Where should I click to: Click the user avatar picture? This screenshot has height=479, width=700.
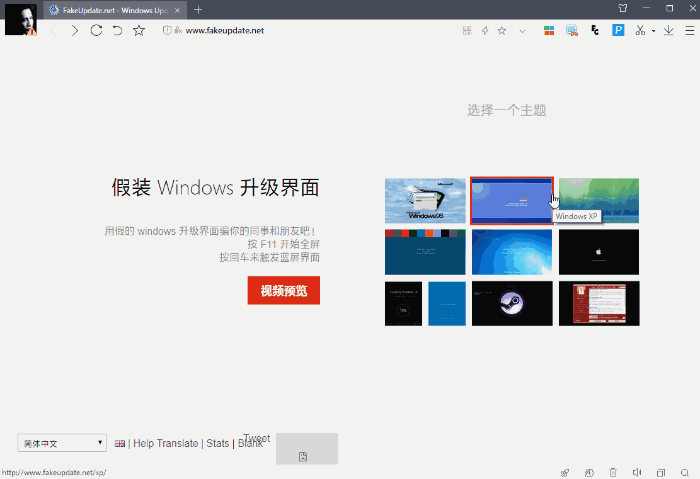click(x=21, y=20)
